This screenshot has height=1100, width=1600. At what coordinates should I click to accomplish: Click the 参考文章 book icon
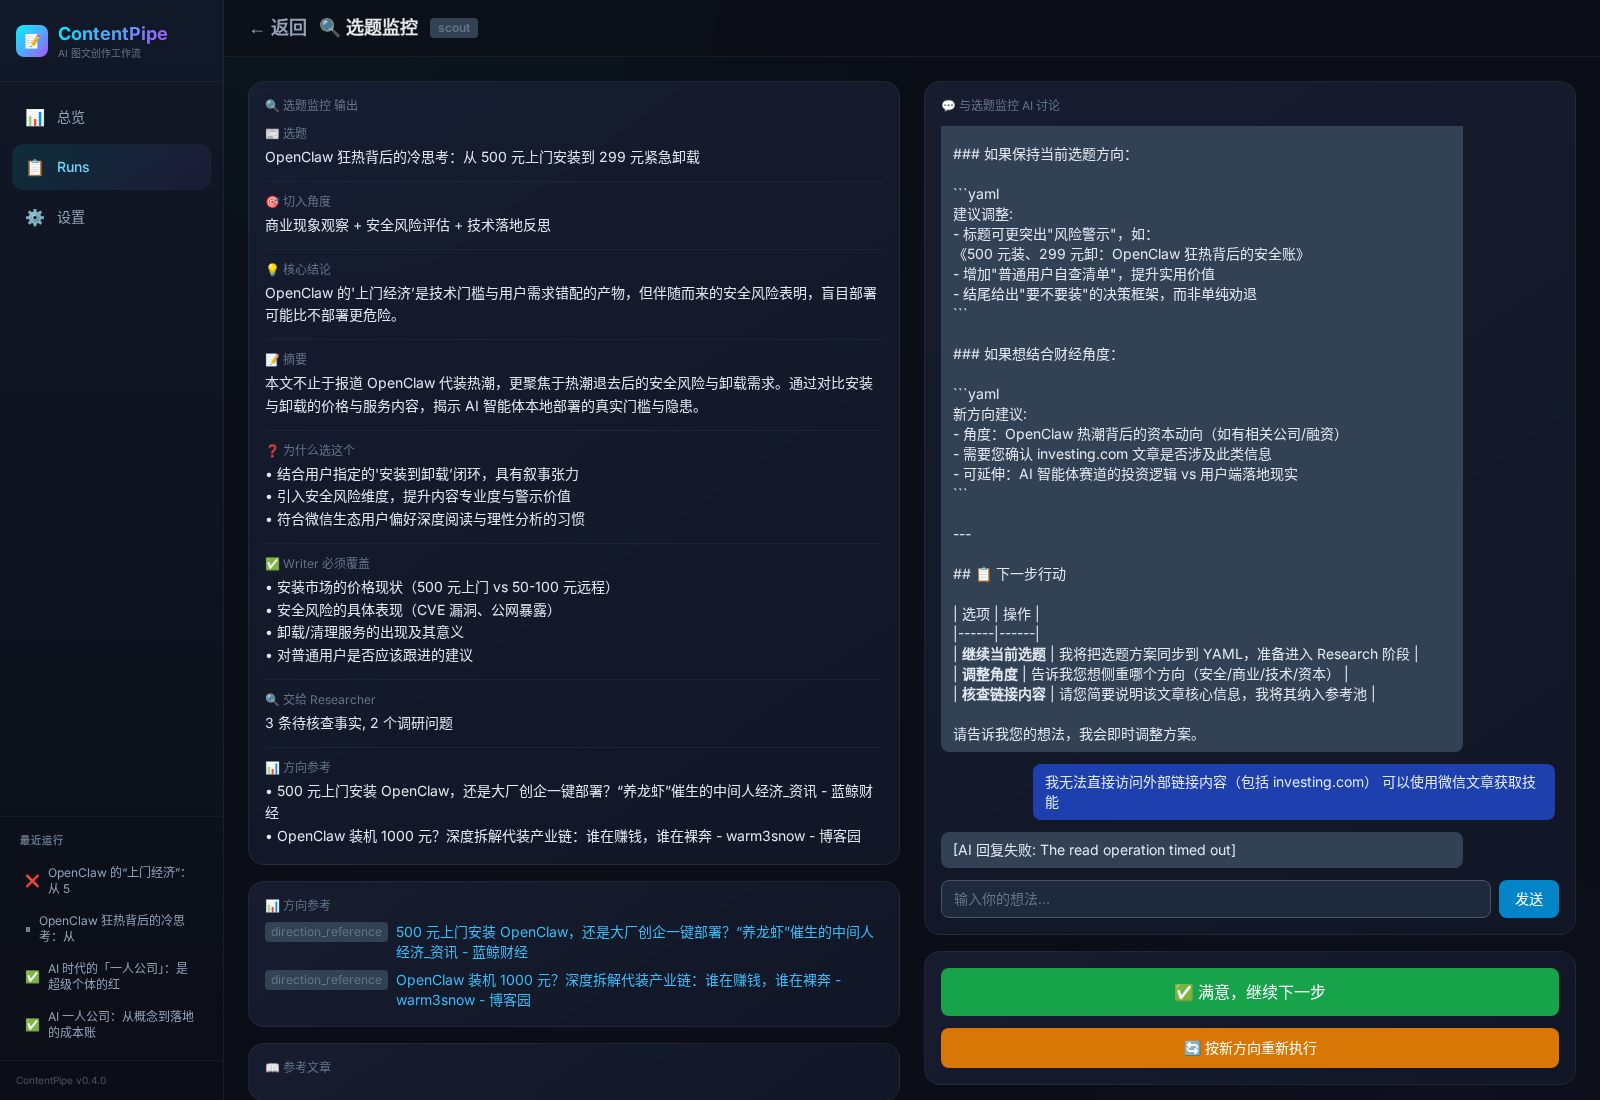coord(272,1068)
